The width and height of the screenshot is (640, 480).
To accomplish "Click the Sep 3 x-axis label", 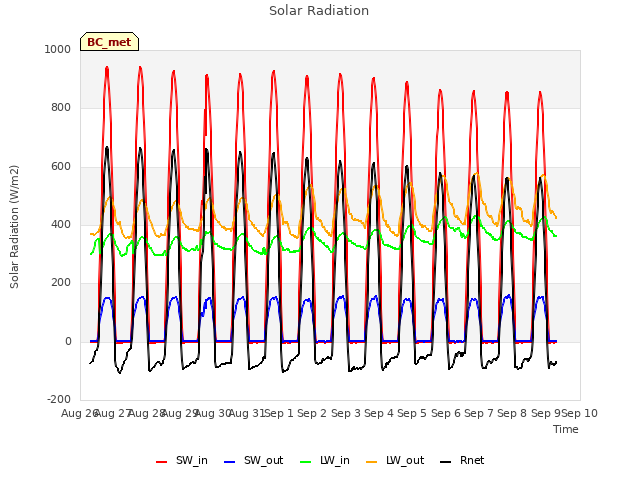I will tap(346, 413).
